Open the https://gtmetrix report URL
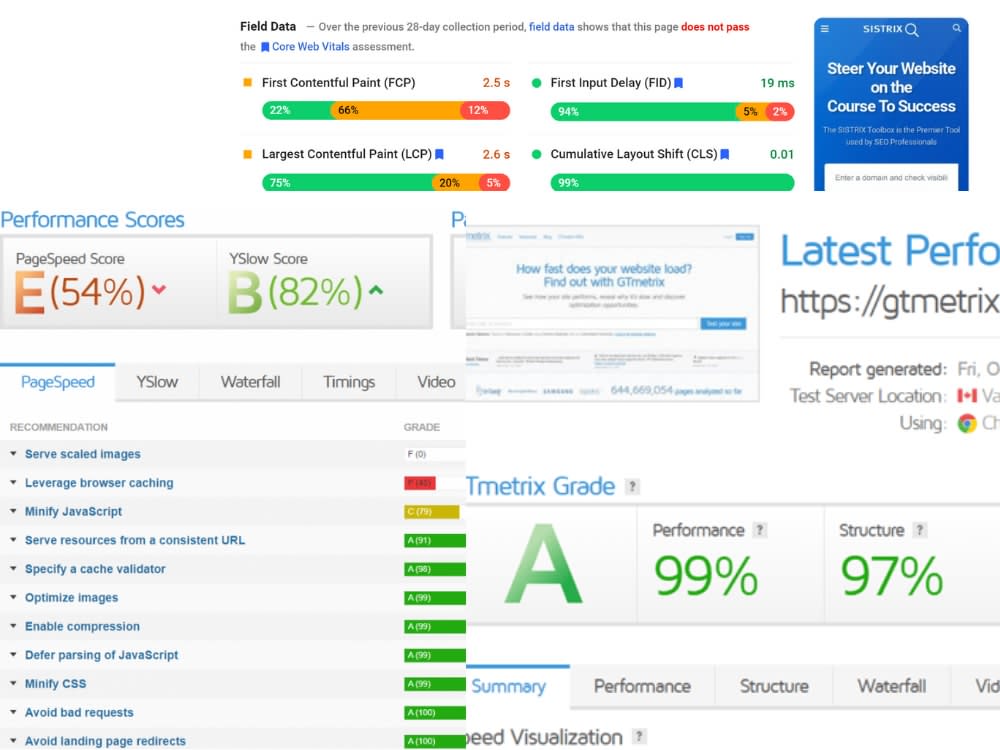The image size is (1000, 750). 890,300
